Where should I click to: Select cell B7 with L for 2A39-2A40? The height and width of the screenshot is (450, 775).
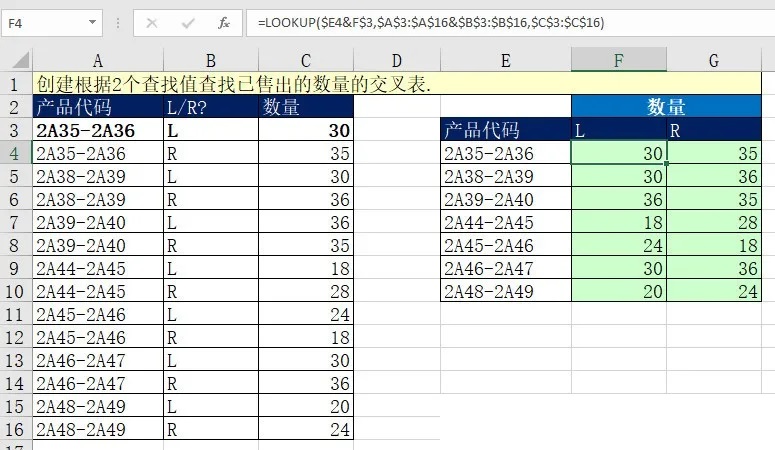[x=211, y=222]
